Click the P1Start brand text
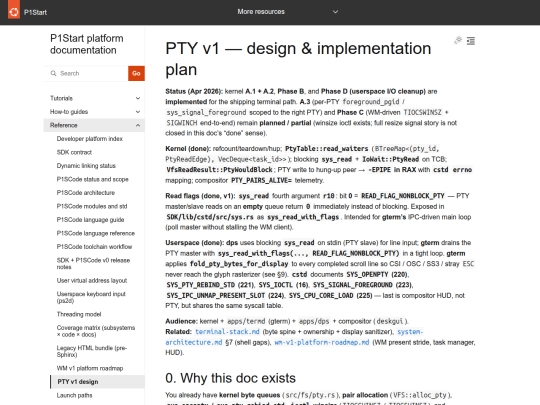Screen dimensions: 540x405 [35, 12]
